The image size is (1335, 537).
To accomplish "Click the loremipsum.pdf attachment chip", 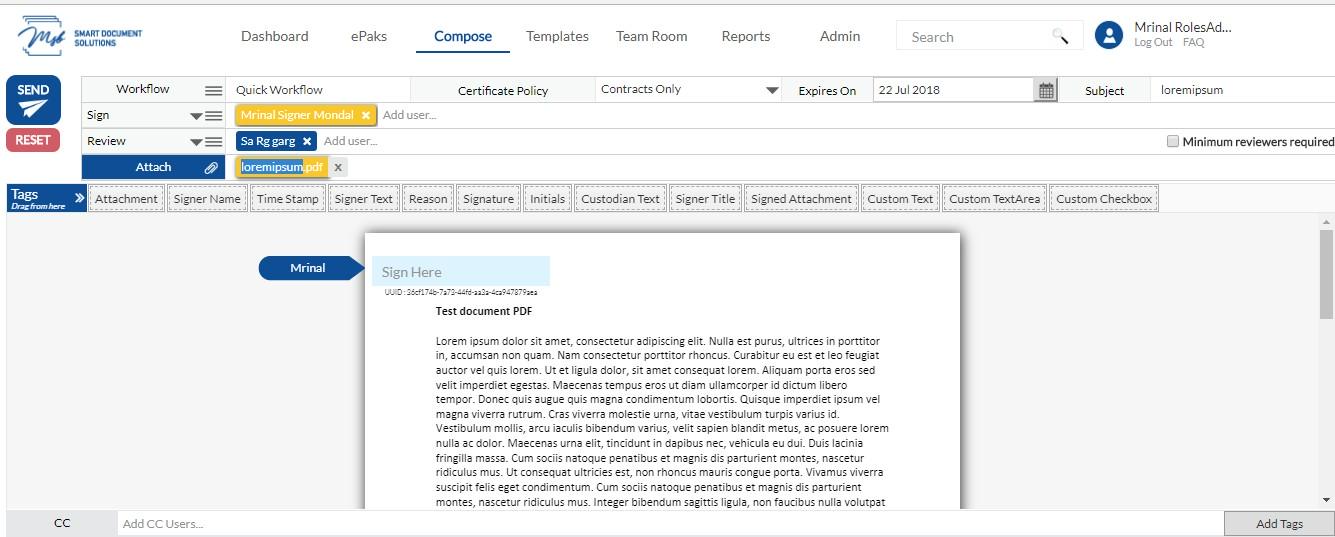I will pyautogui.click(x=282, y=167).
